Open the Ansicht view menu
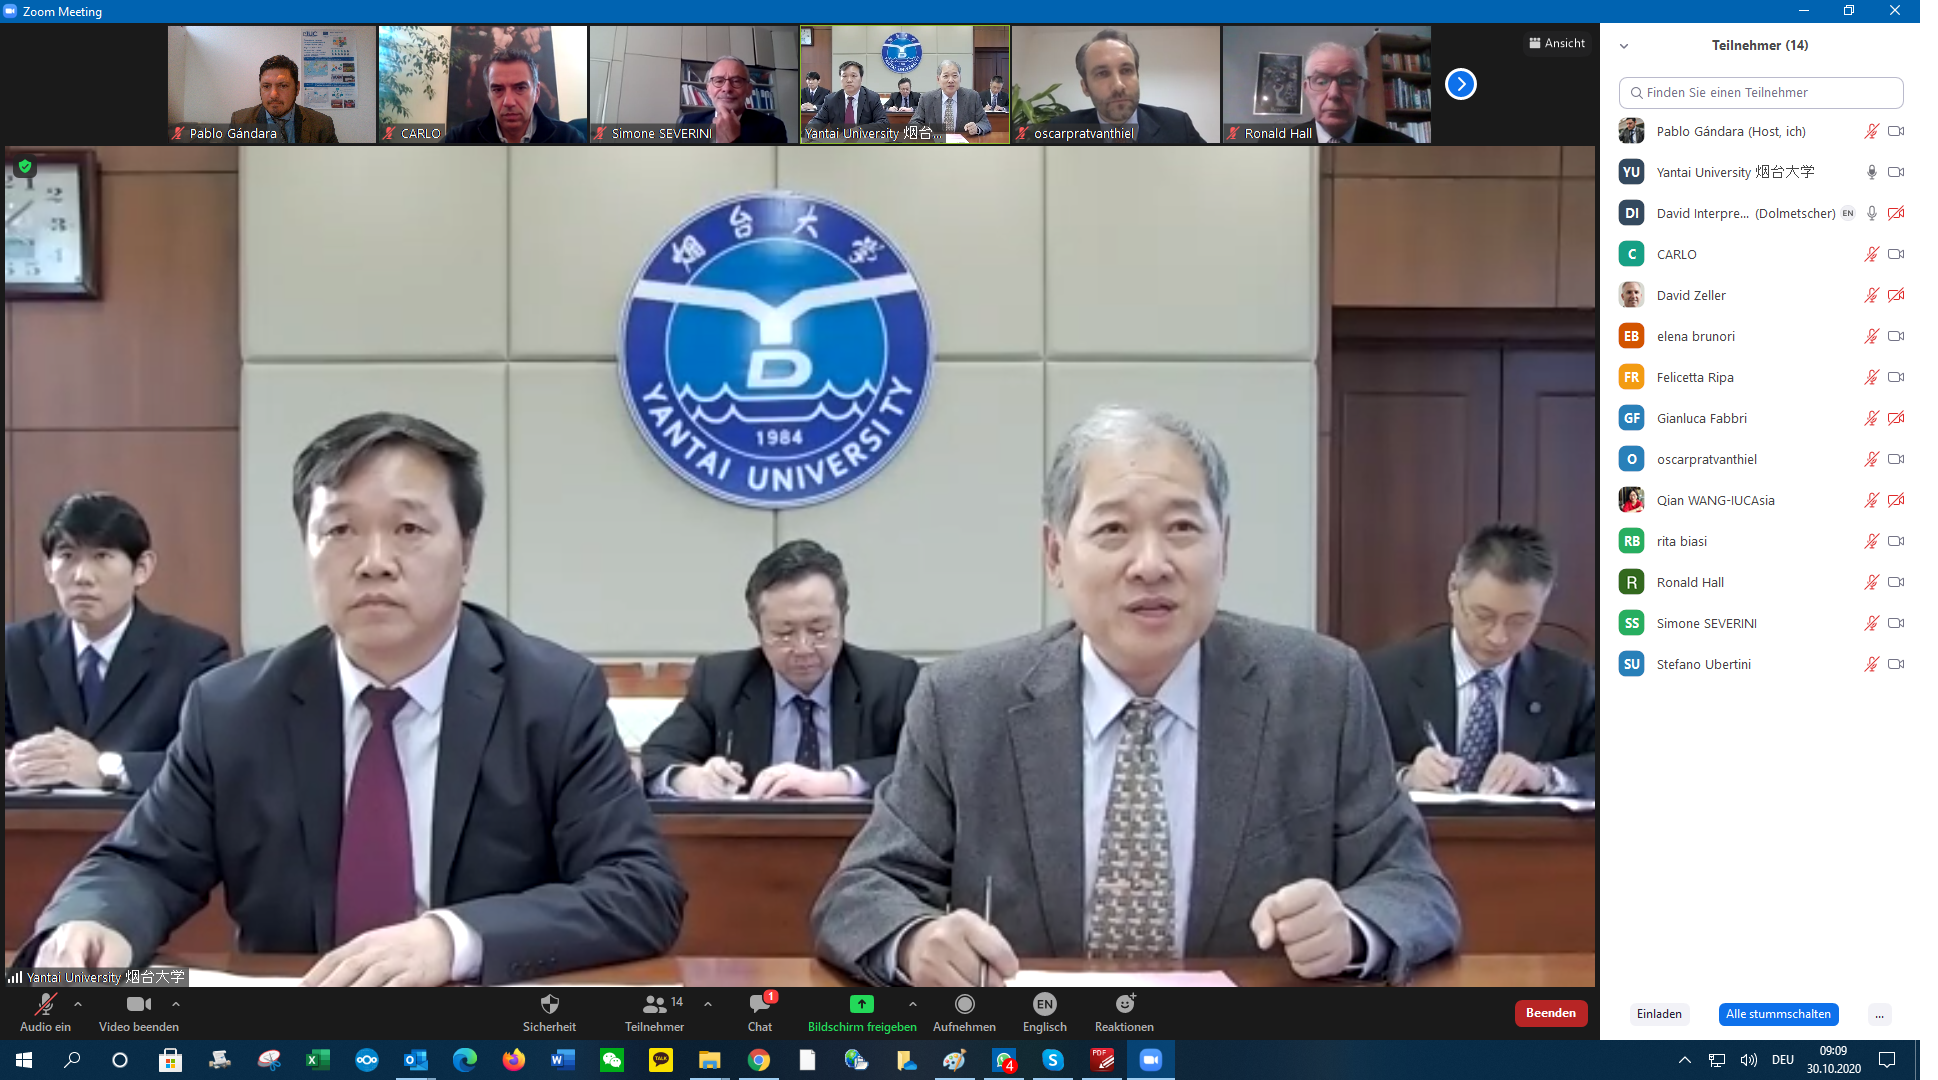The height and width of the screenshot is (1080, 1938). [1557, 43]
